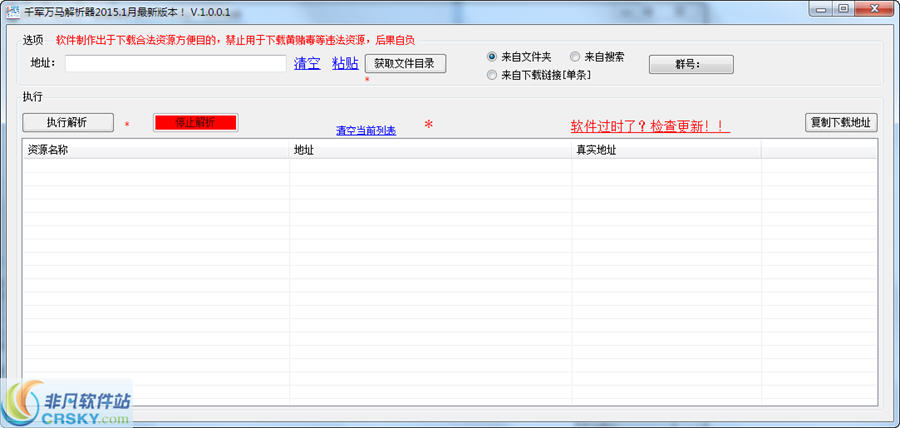Start parsing with 执行解析 button
The height and width of the screenshot is (428, 900).
68,122
